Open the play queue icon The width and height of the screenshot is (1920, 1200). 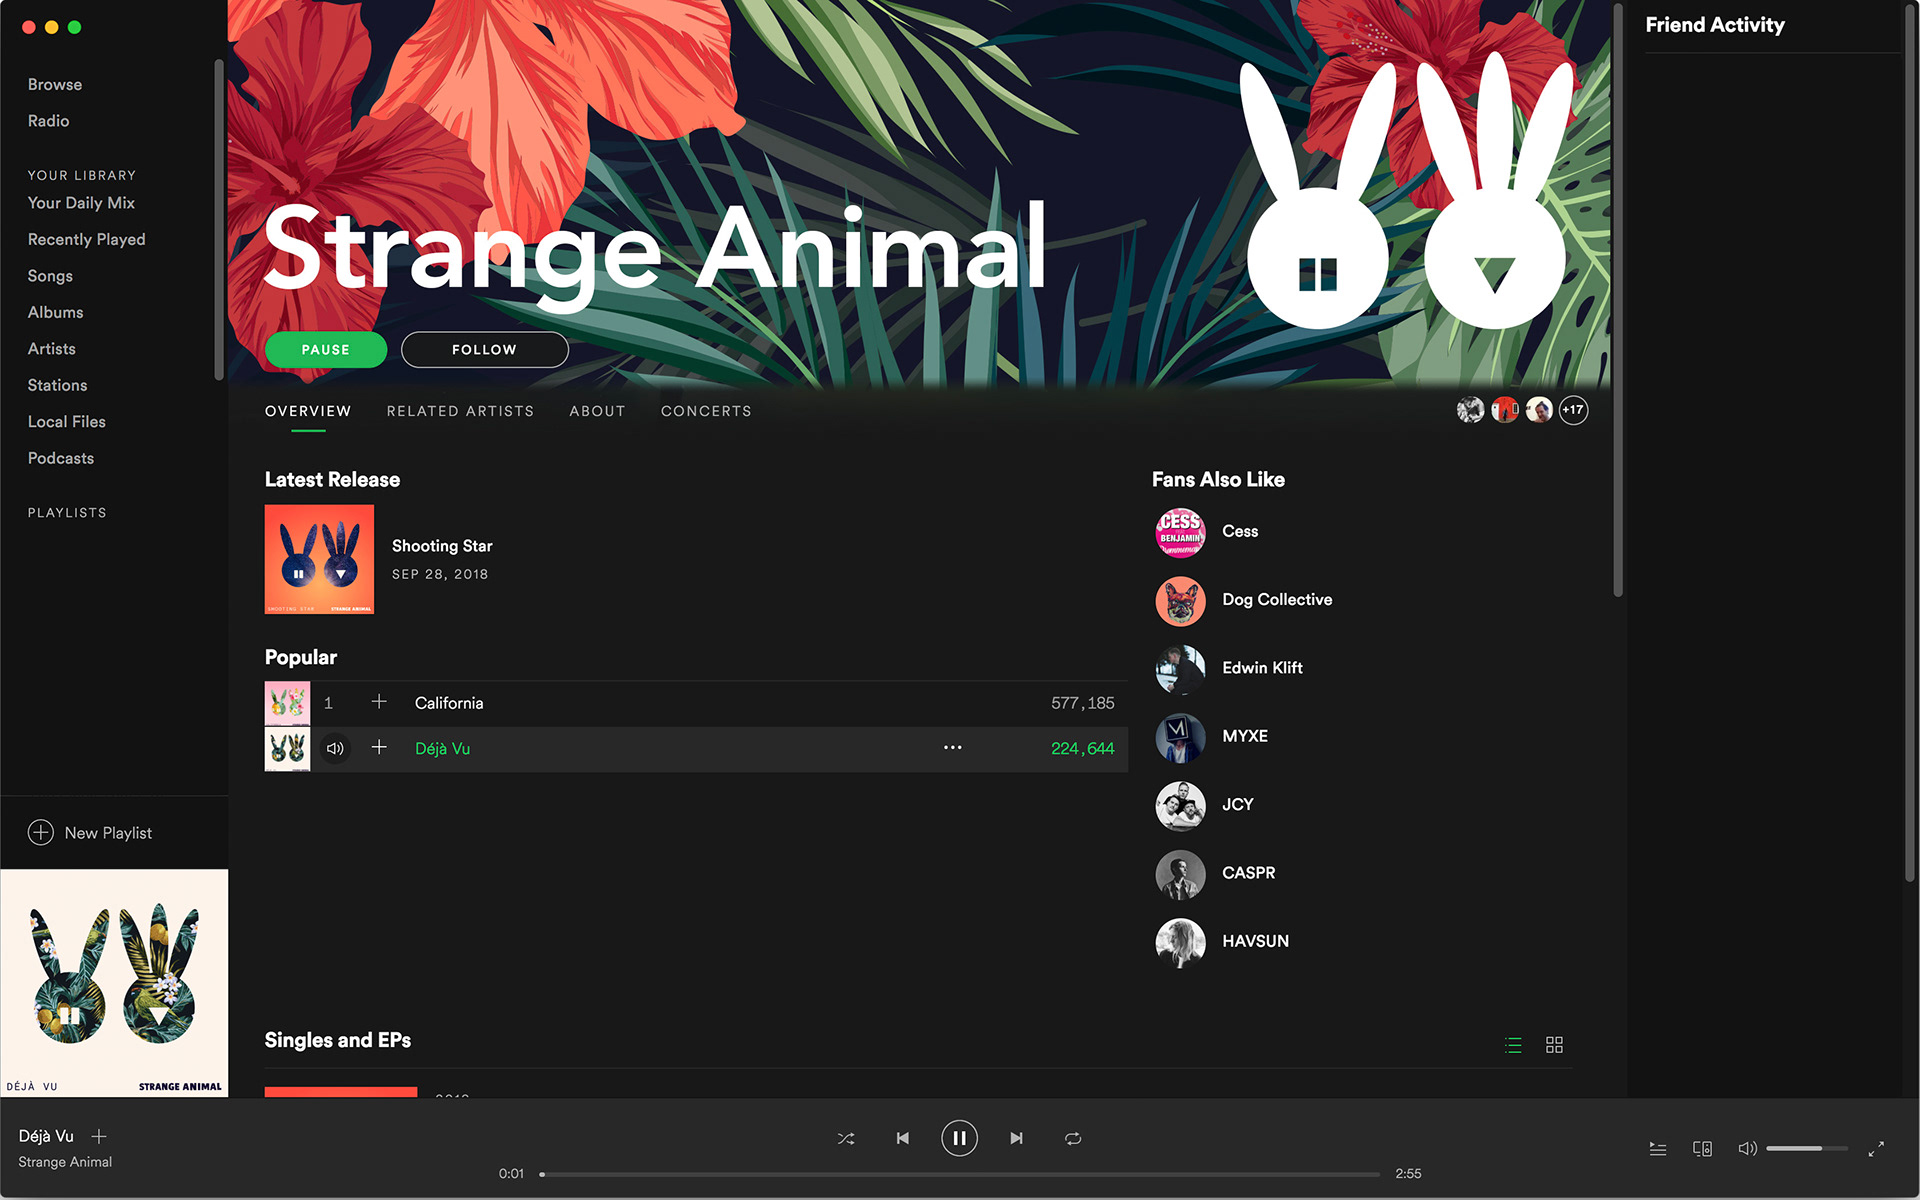(1657, 1149)
